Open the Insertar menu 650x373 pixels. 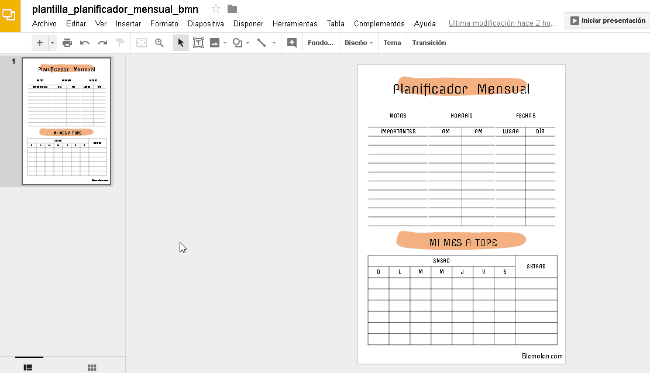[128, 24]
